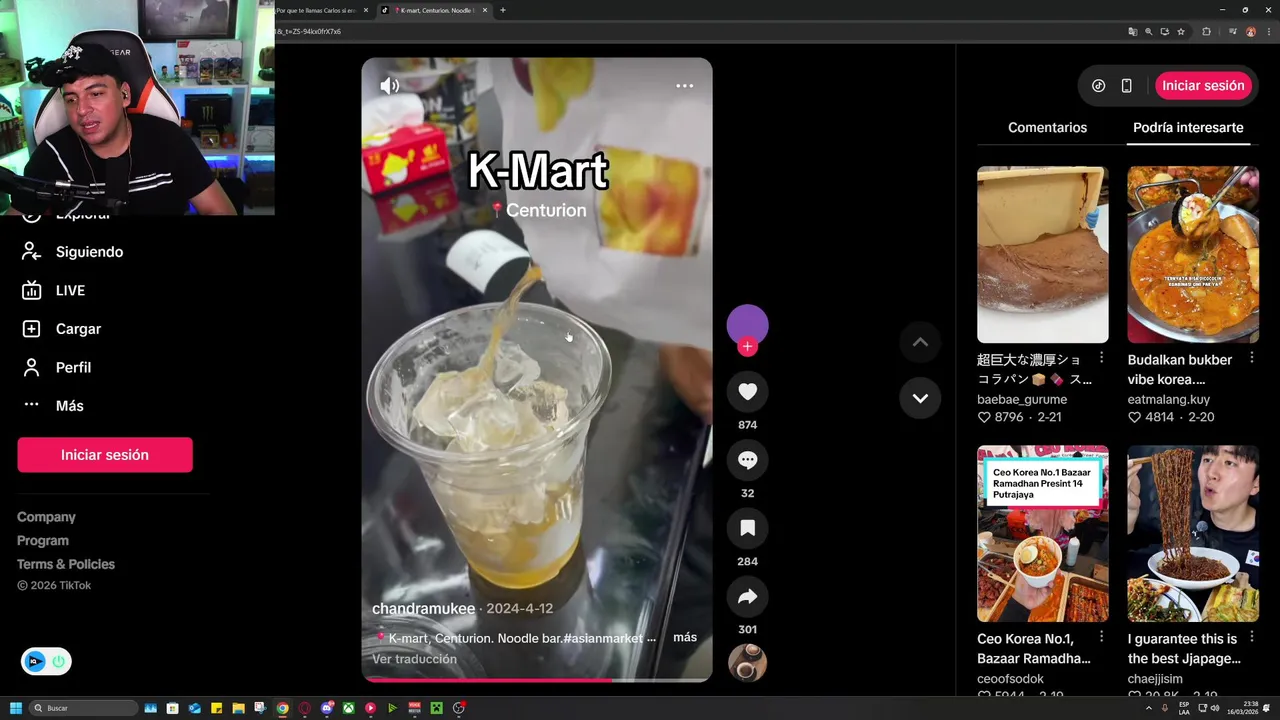
Task: Open Opera GX from the taskbar
Action: (x=305, y=708)
